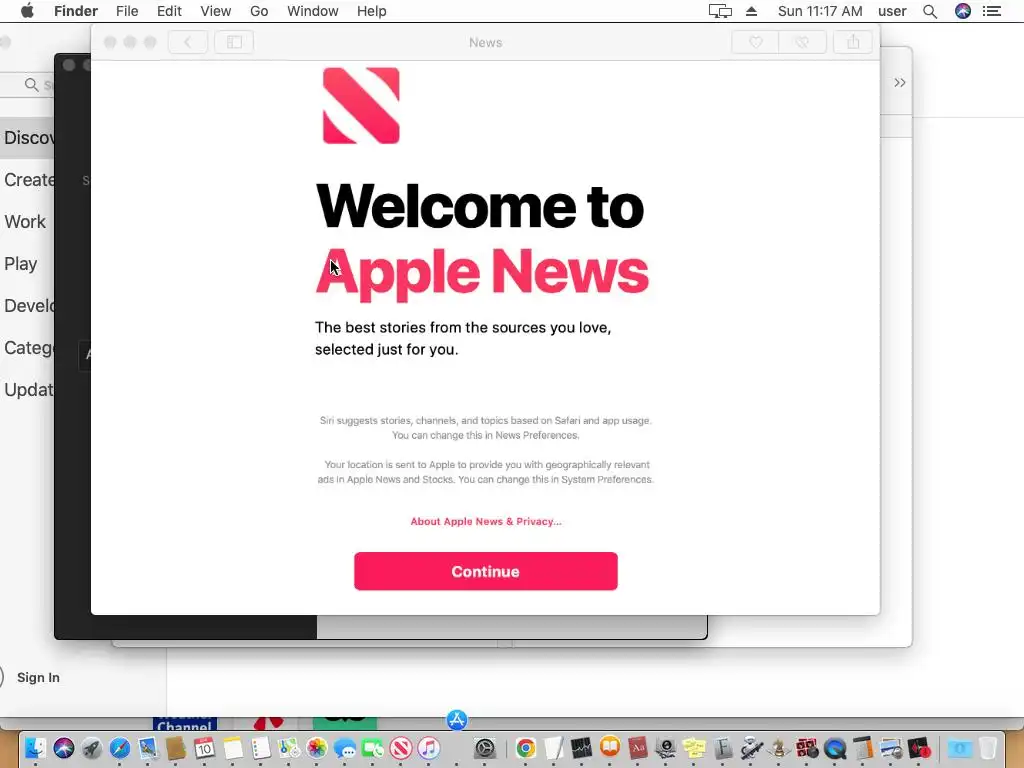This screenshot has height=768, width=1024.
Task: Expand the toolbar overflow chevrons behind News
Action: 900,82
